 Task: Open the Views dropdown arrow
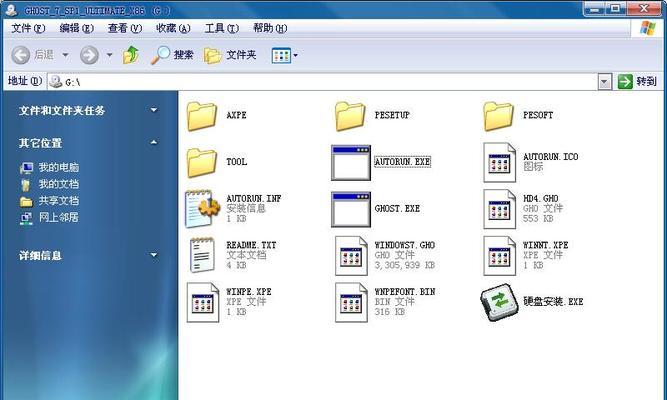296,55
